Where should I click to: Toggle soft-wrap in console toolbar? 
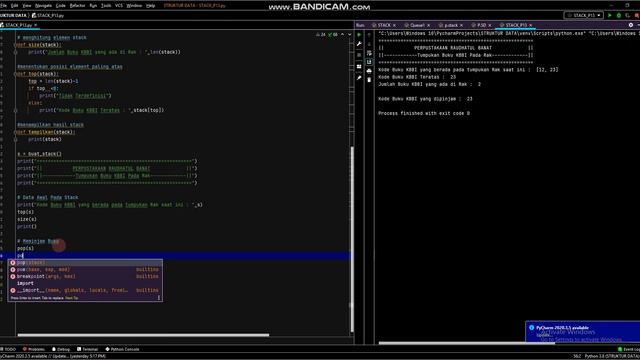coord(369,53)
